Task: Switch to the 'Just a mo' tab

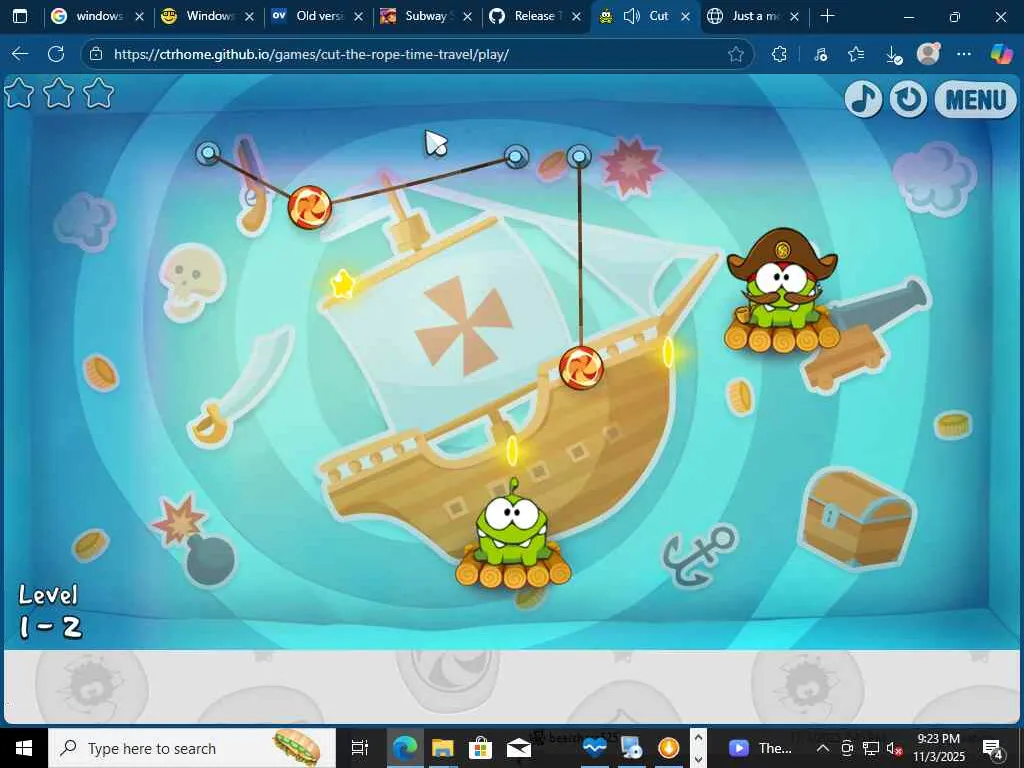Action: pos(754,16)
